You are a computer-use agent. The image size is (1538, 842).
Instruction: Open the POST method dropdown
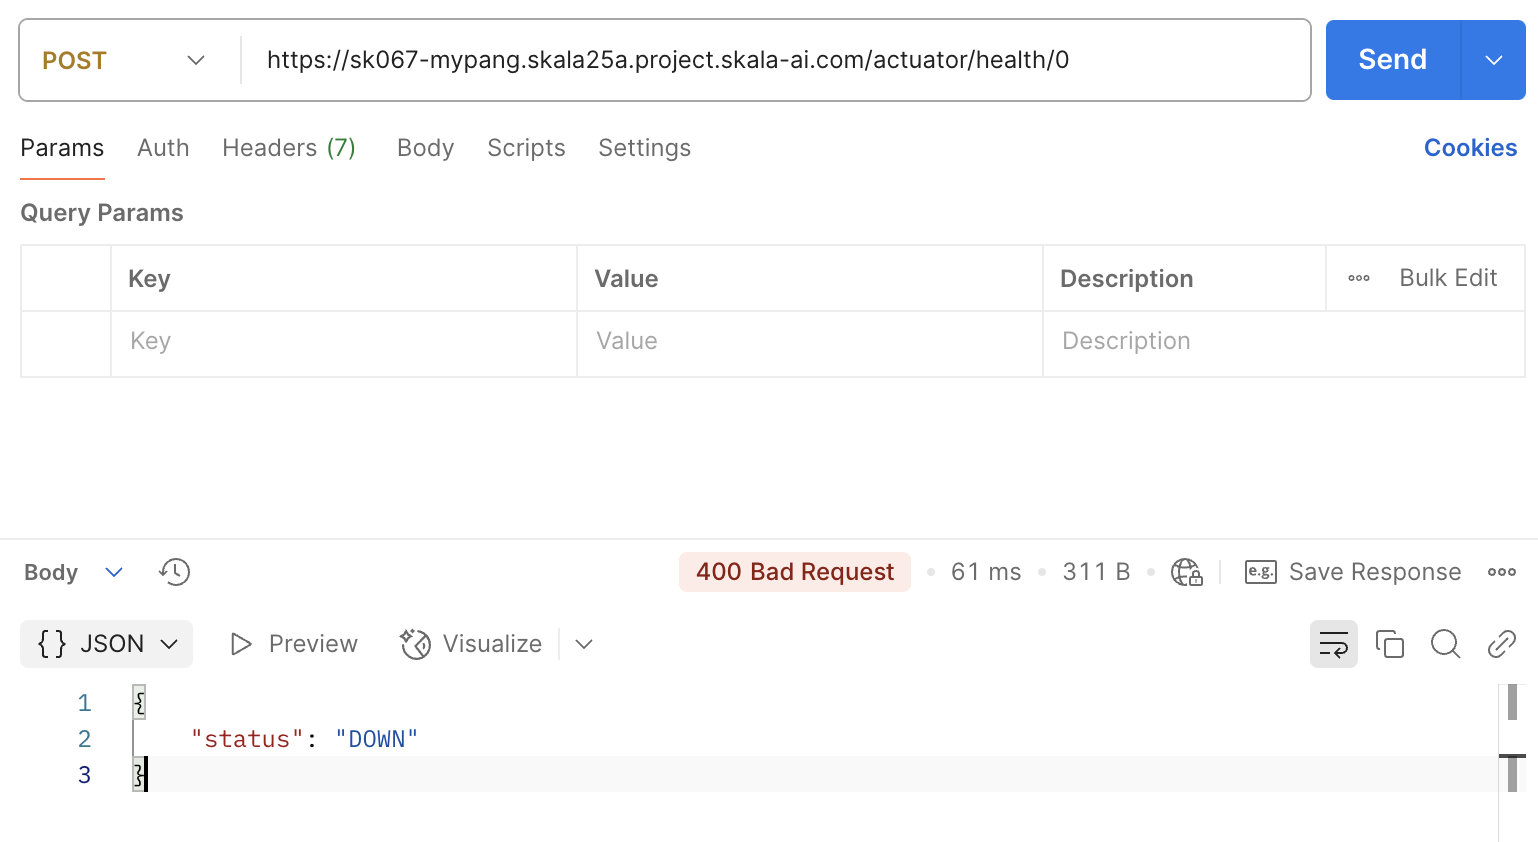point(124,60)
